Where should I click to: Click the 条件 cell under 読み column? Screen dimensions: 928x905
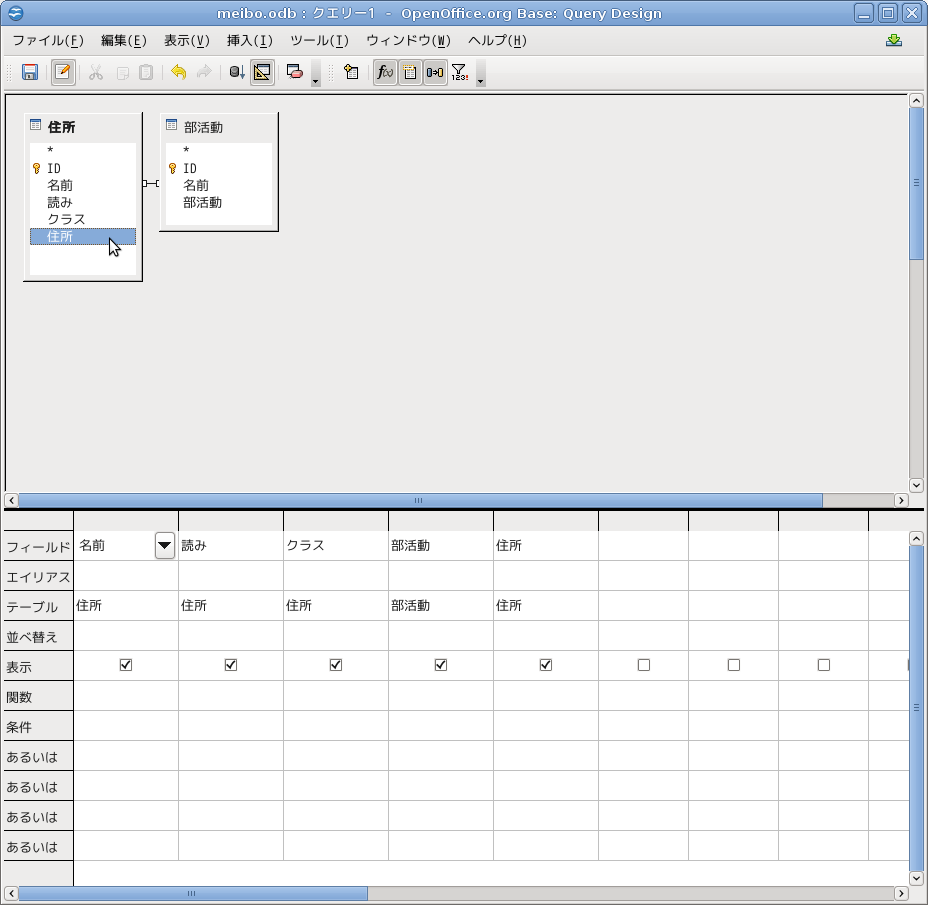(231, 726)
